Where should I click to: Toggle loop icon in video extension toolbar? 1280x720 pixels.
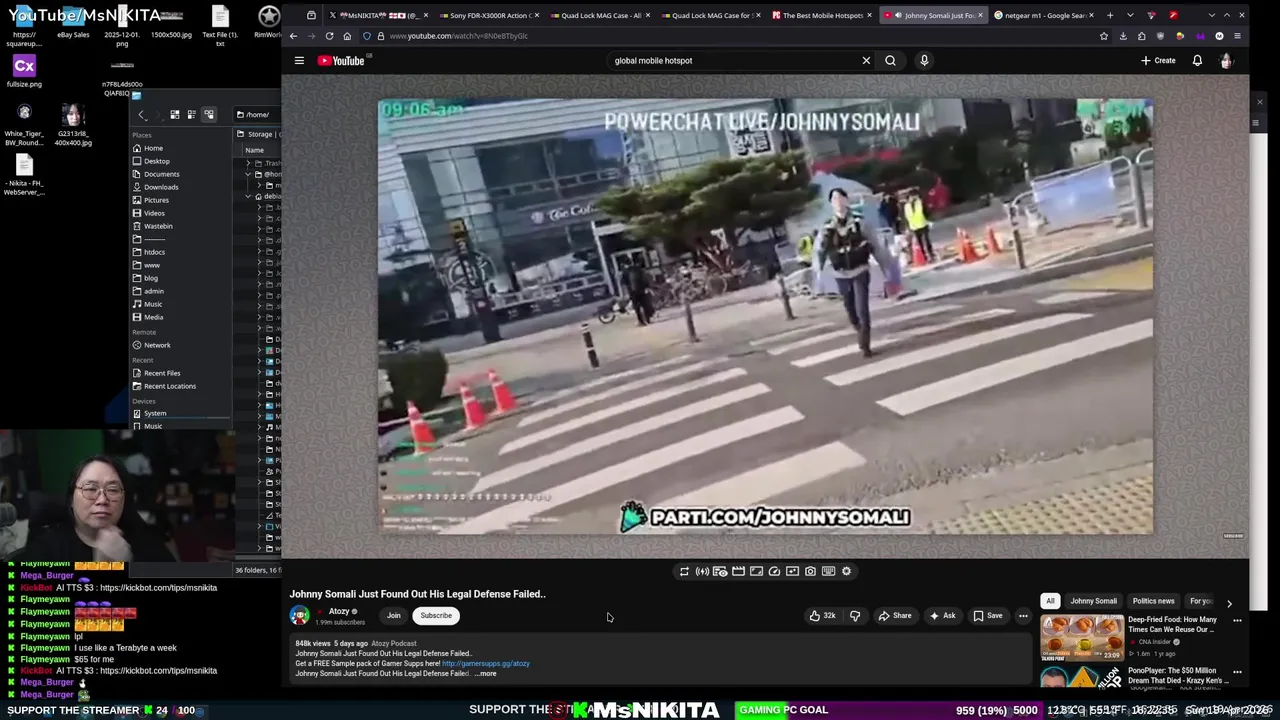click(684, 571)
